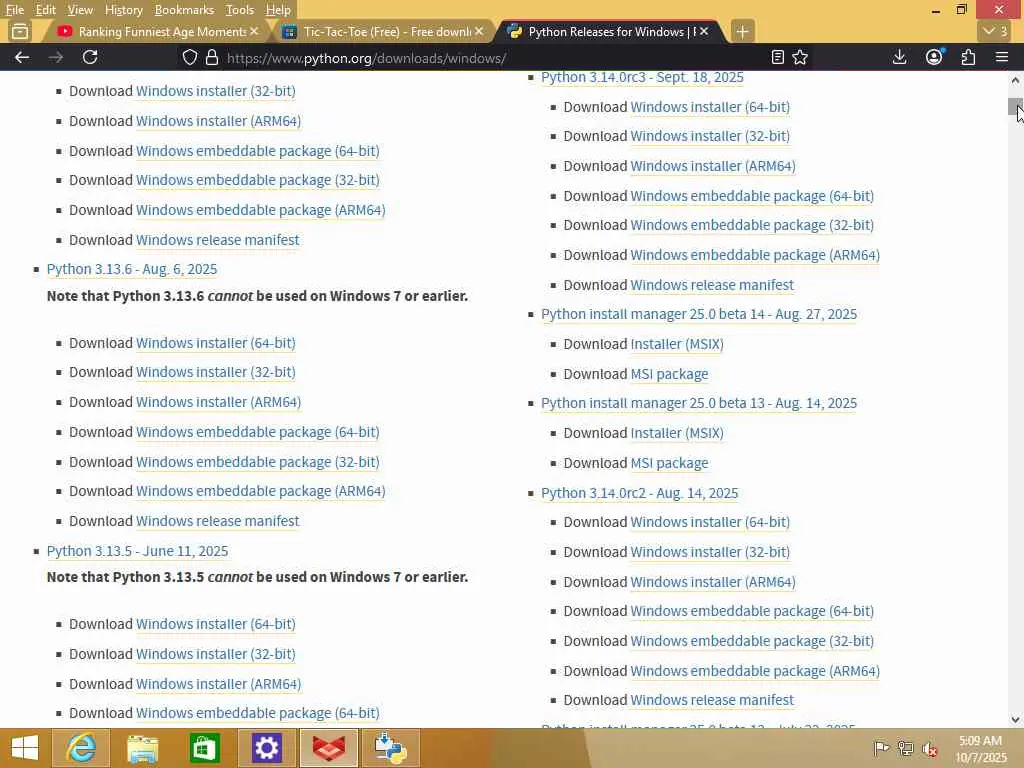
Task: Open Python 3.13.6 - Aug. 6, 2025 release link
Action: (132, 269)
